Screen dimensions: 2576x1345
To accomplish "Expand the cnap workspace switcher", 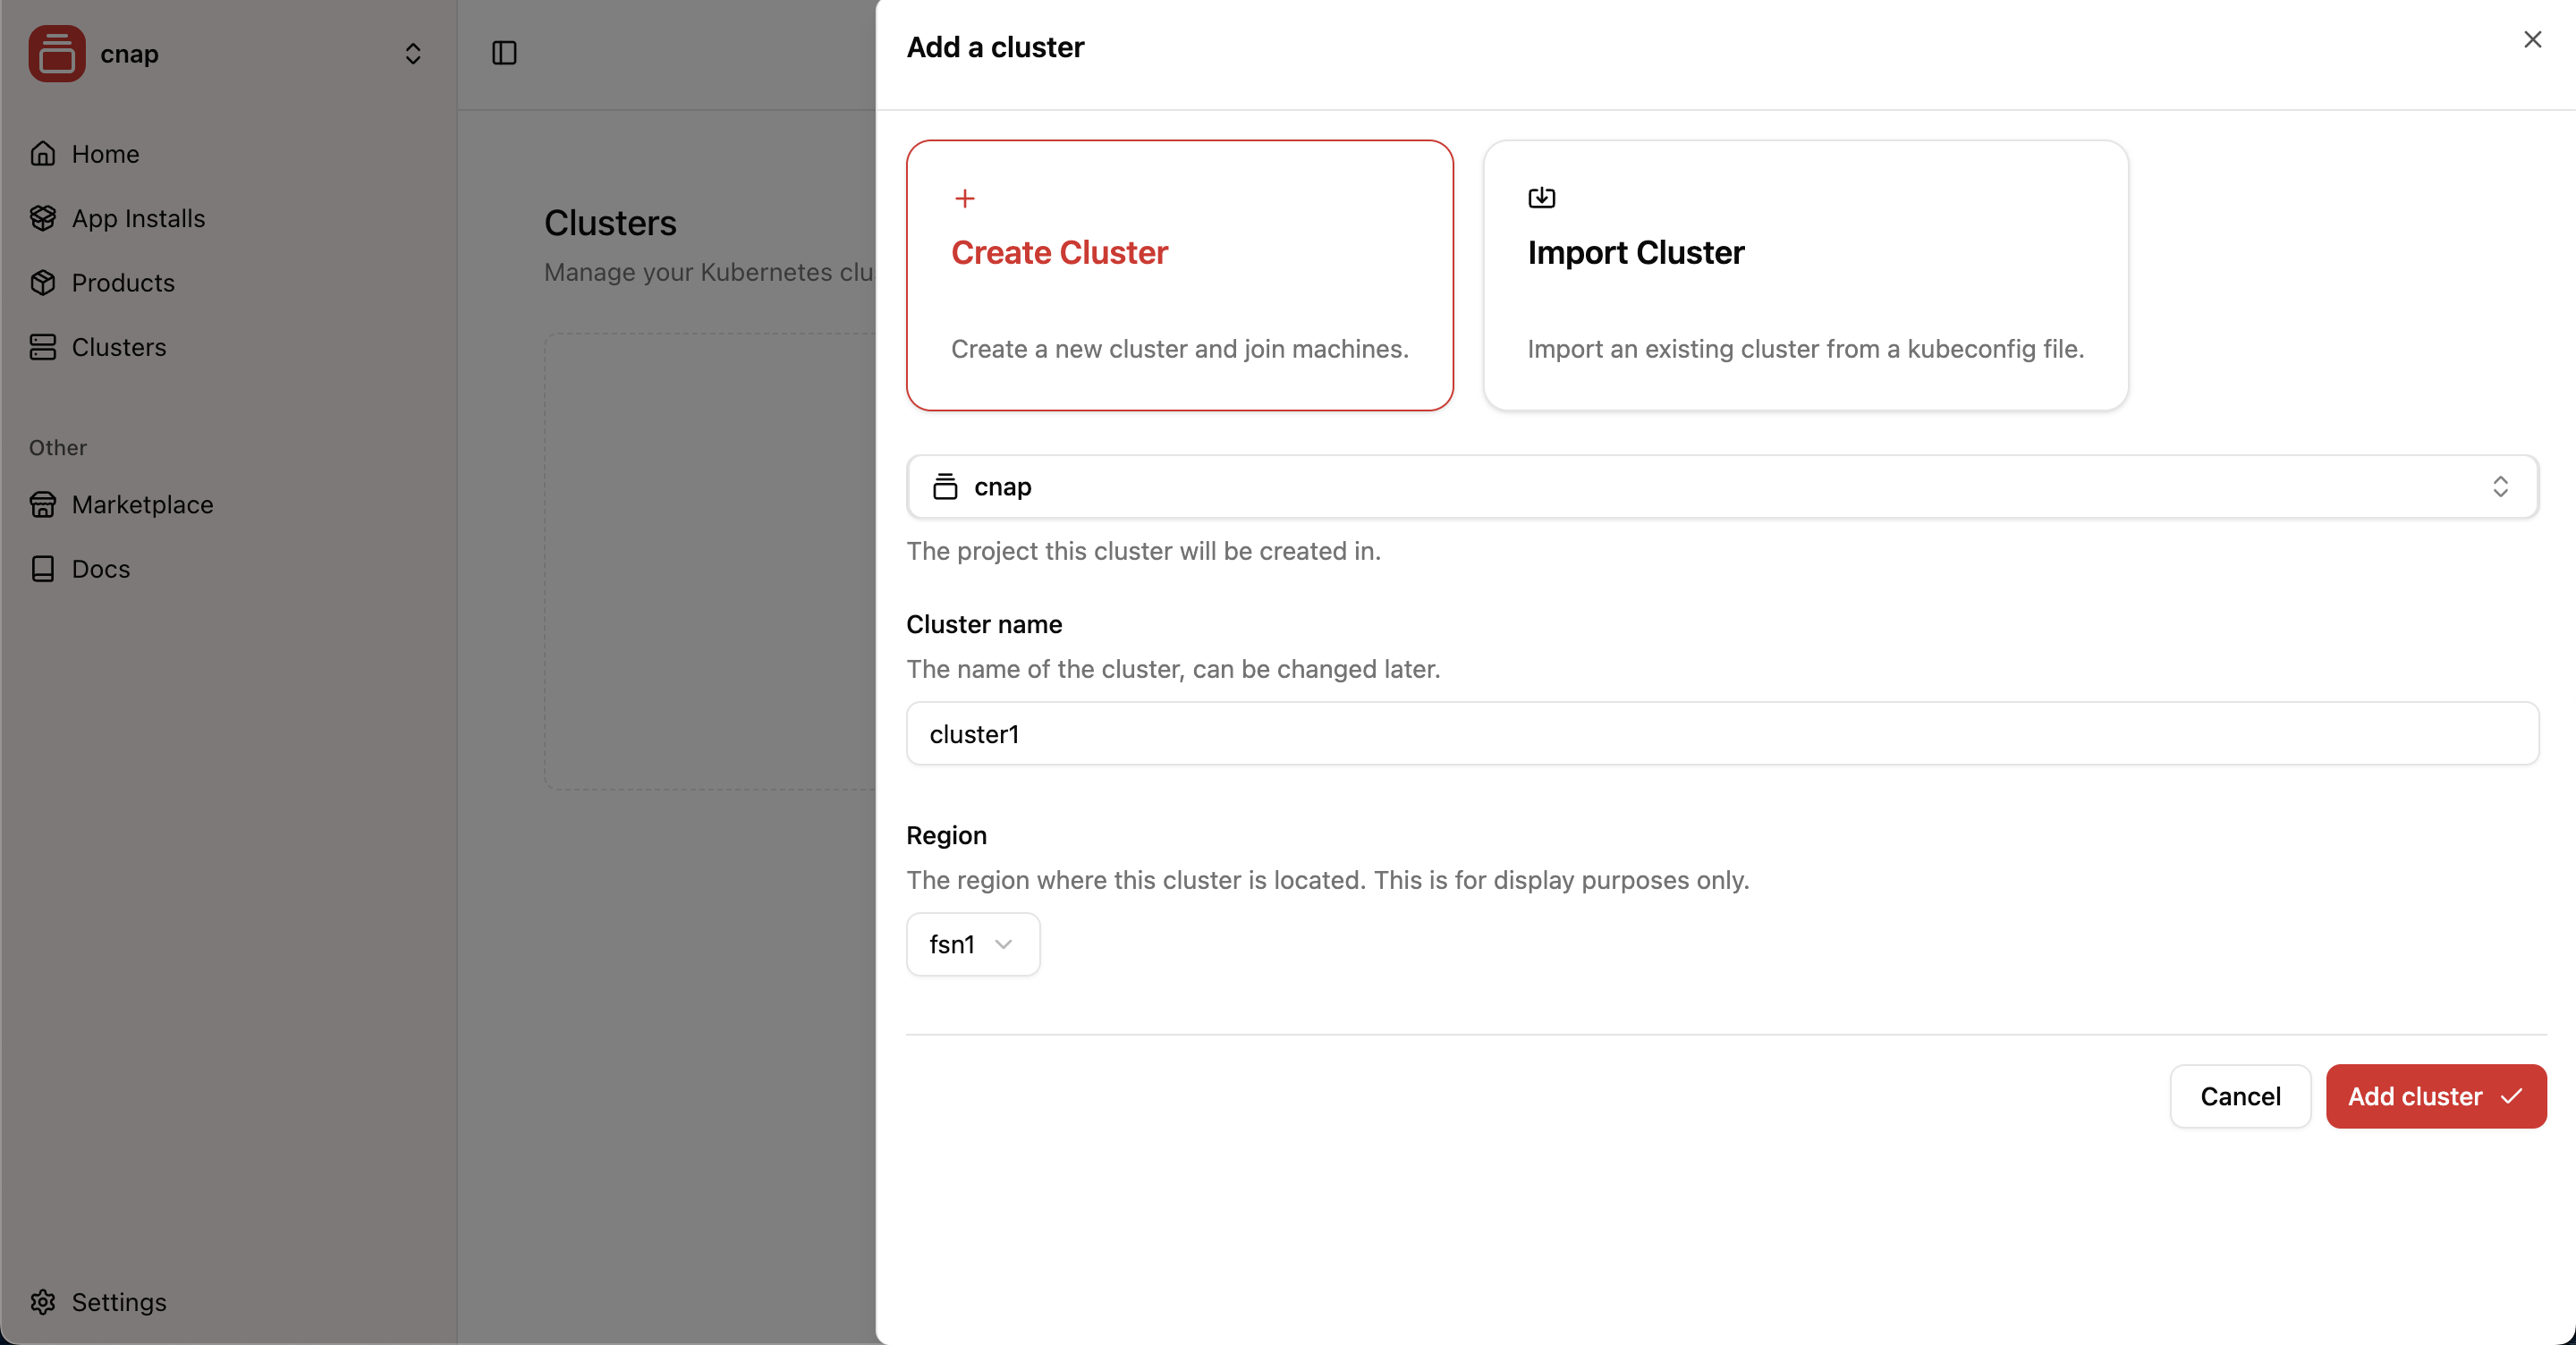I will [x=412, y=53].
